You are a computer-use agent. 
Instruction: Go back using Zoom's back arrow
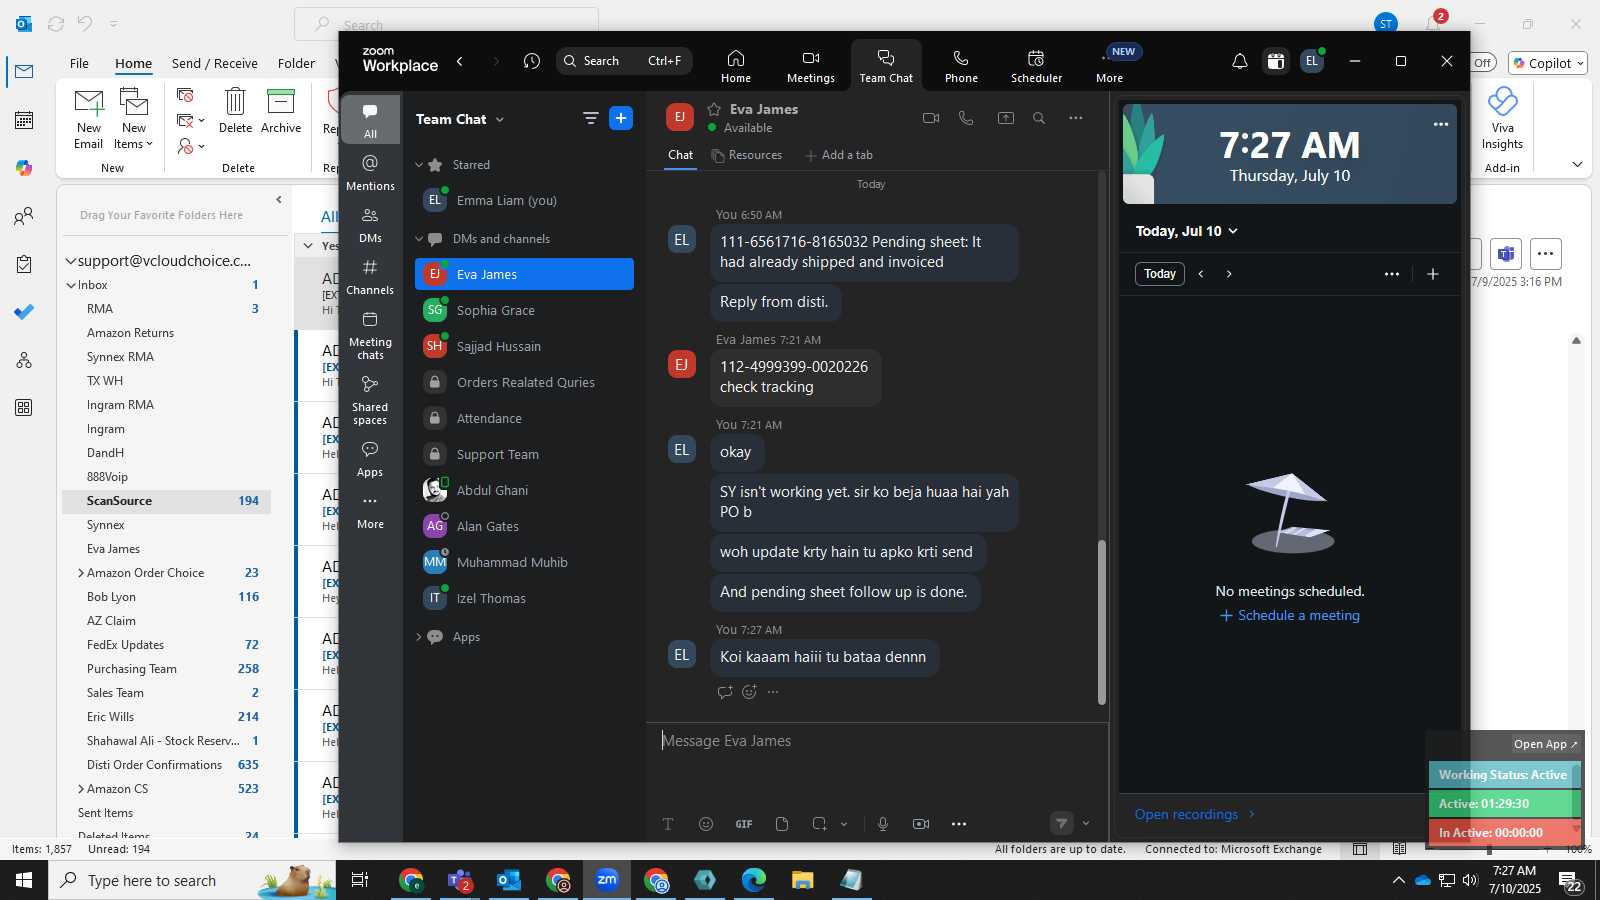click(x=460, y=61)
